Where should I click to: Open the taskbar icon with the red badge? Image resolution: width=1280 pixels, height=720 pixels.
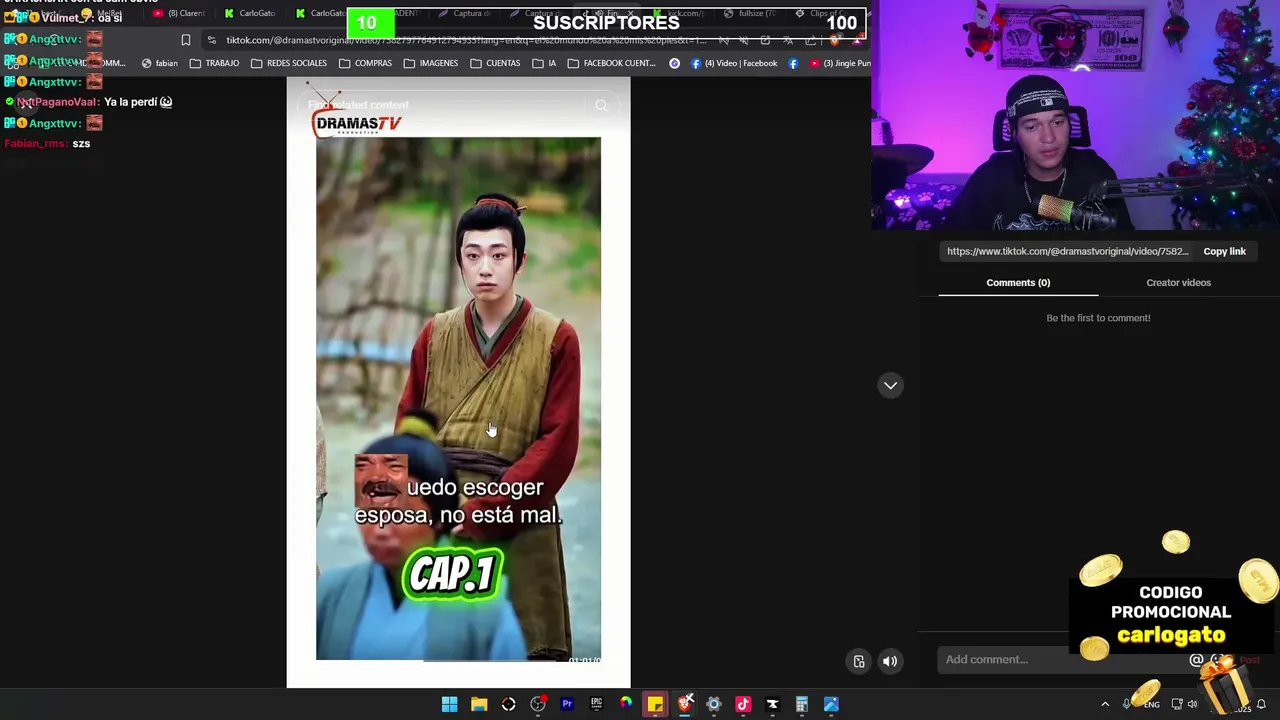pyautogui.click(x=538, y=704)
